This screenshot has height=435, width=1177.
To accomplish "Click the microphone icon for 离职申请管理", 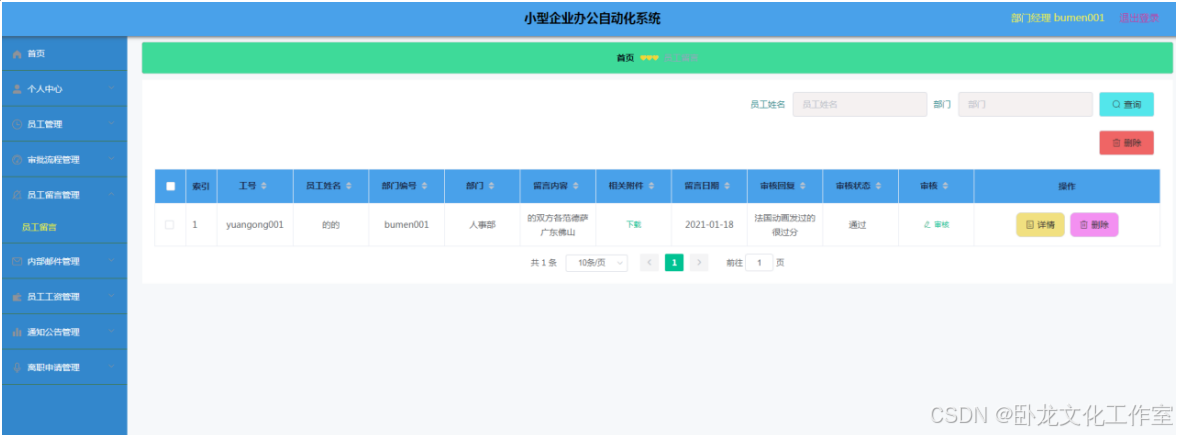I will tap(17, 368).
